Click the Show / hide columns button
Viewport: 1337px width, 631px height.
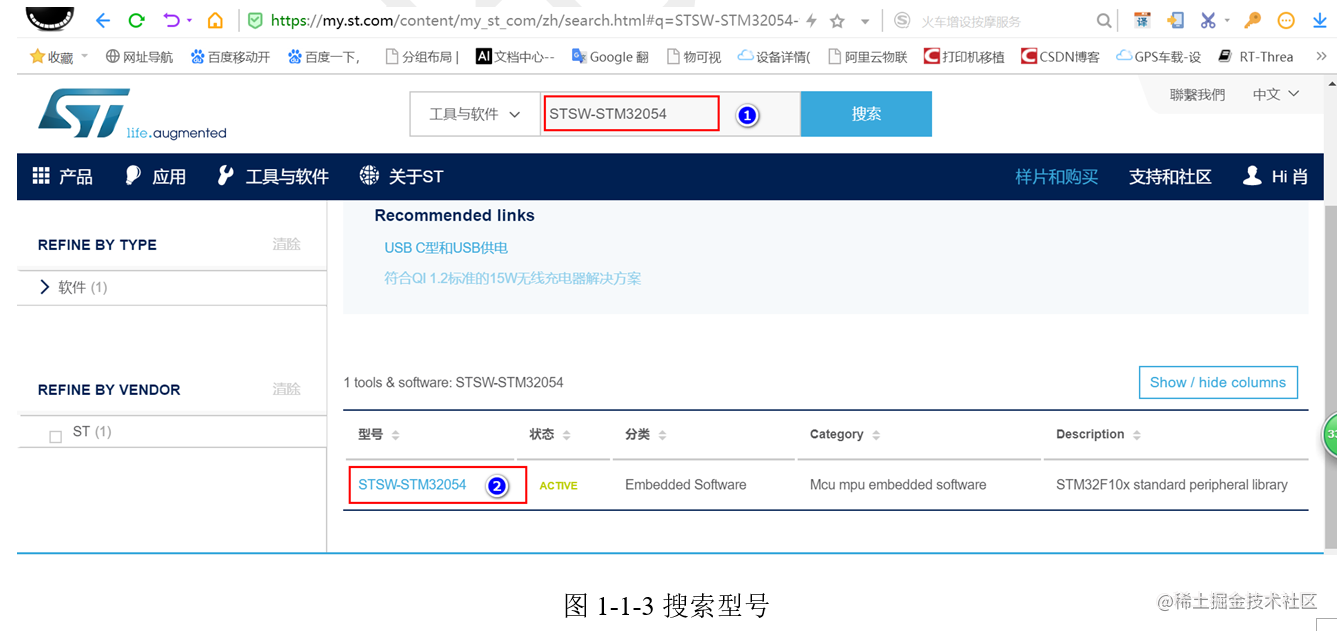(1218, 382)
